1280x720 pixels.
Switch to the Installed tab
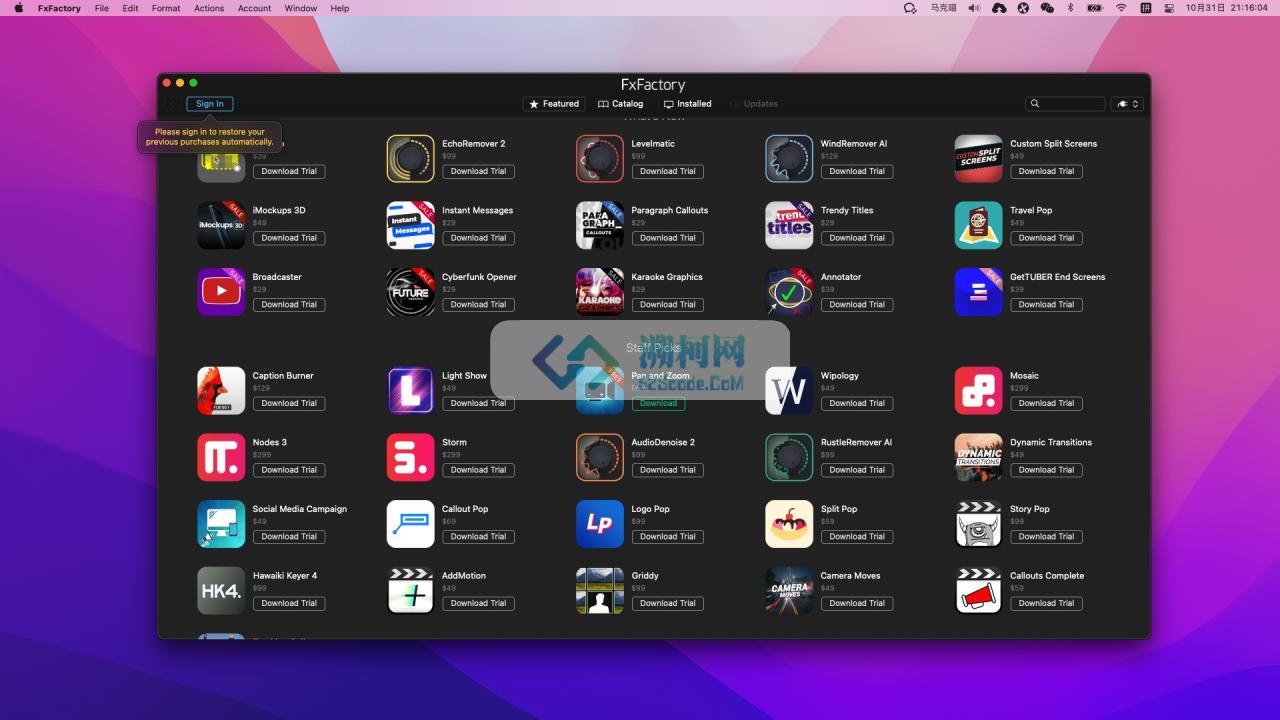click(x=688, y=104)
